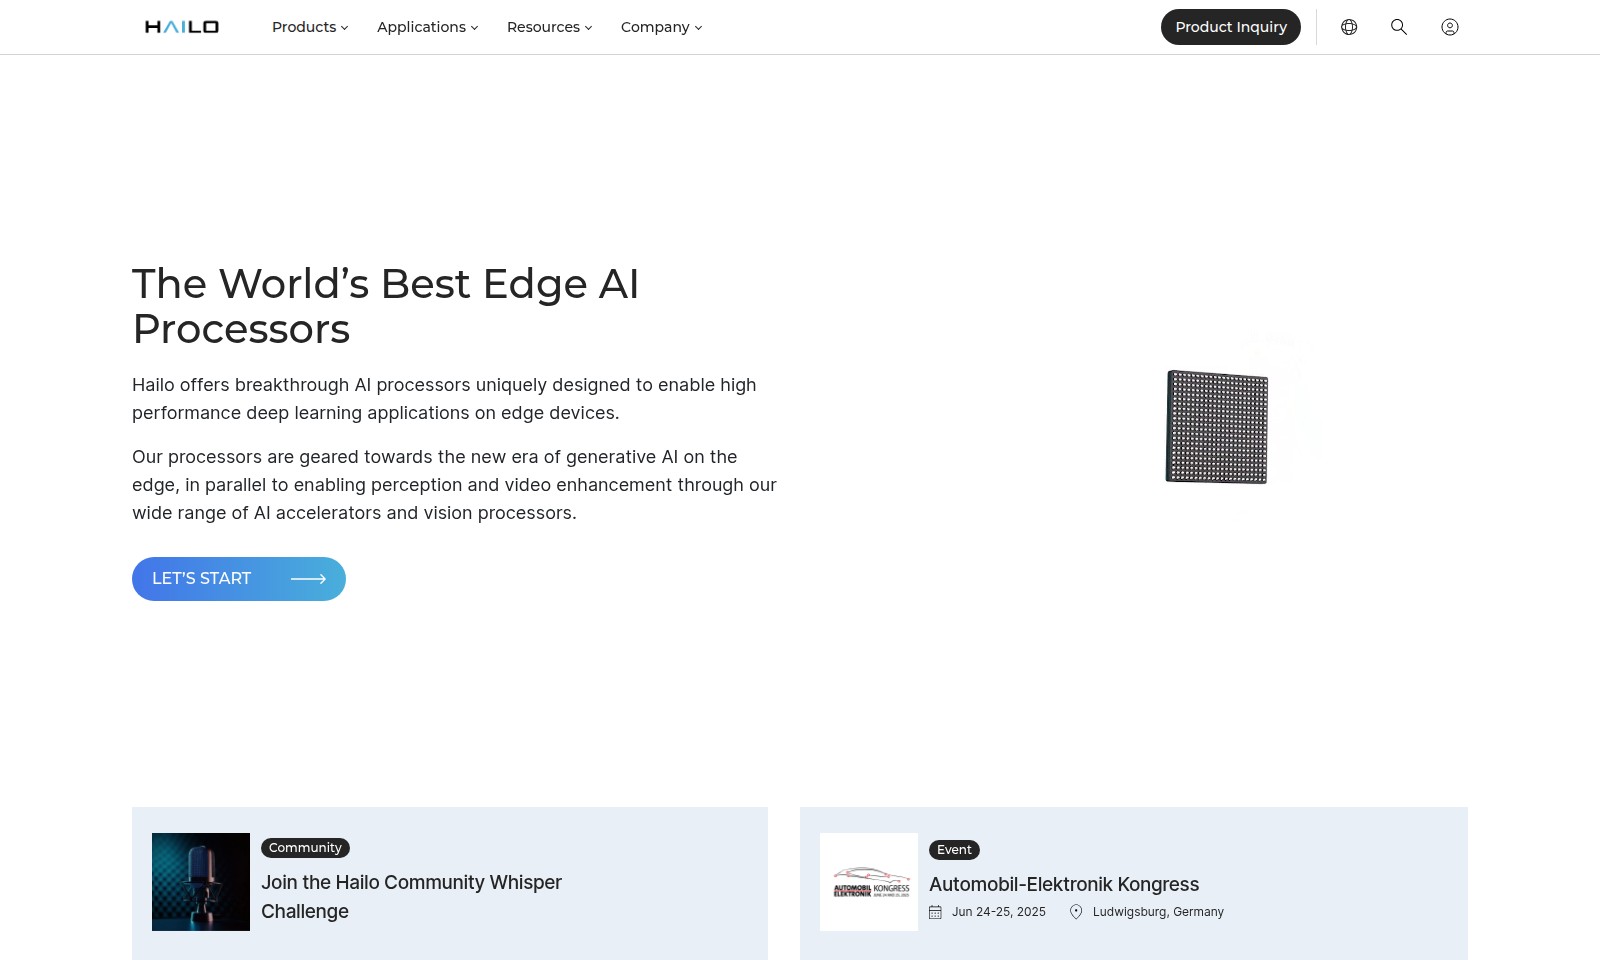Screen dimensions: 1600x960
Task: Click the search magnifier icon
Action: 1399,27
